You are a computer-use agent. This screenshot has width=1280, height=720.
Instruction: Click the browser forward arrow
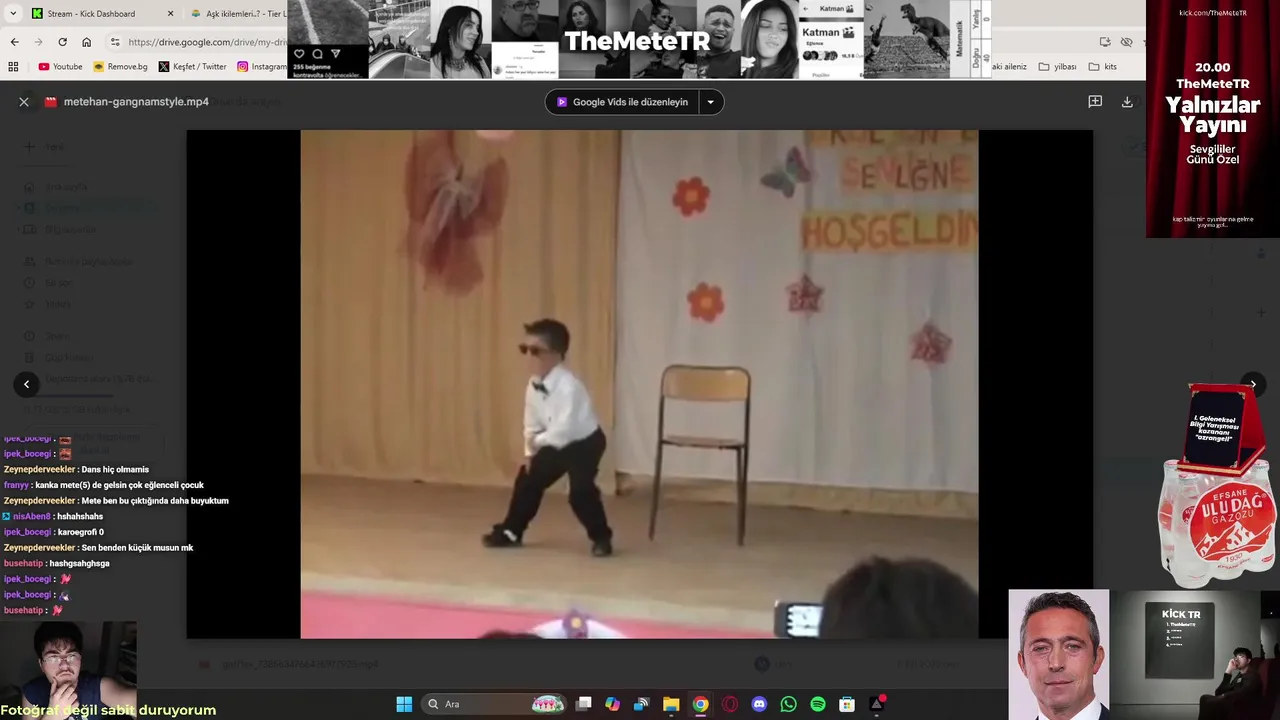click(x=38, y=42)
